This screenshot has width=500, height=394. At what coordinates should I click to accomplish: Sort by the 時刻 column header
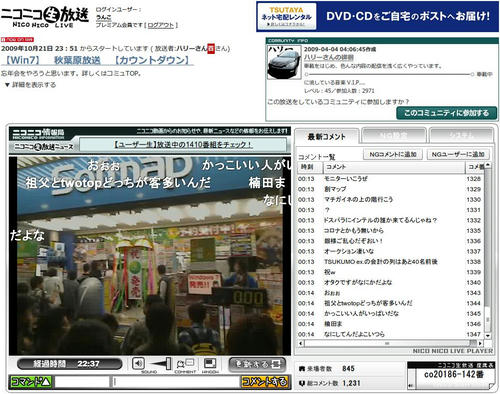pos(309,167)
